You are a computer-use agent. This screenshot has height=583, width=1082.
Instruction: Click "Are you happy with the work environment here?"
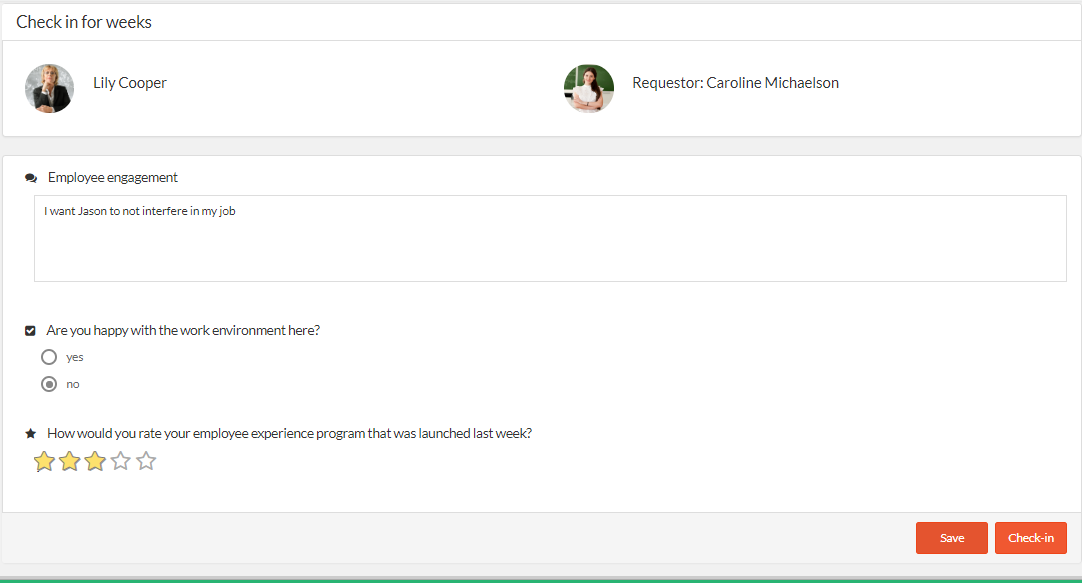183,330
